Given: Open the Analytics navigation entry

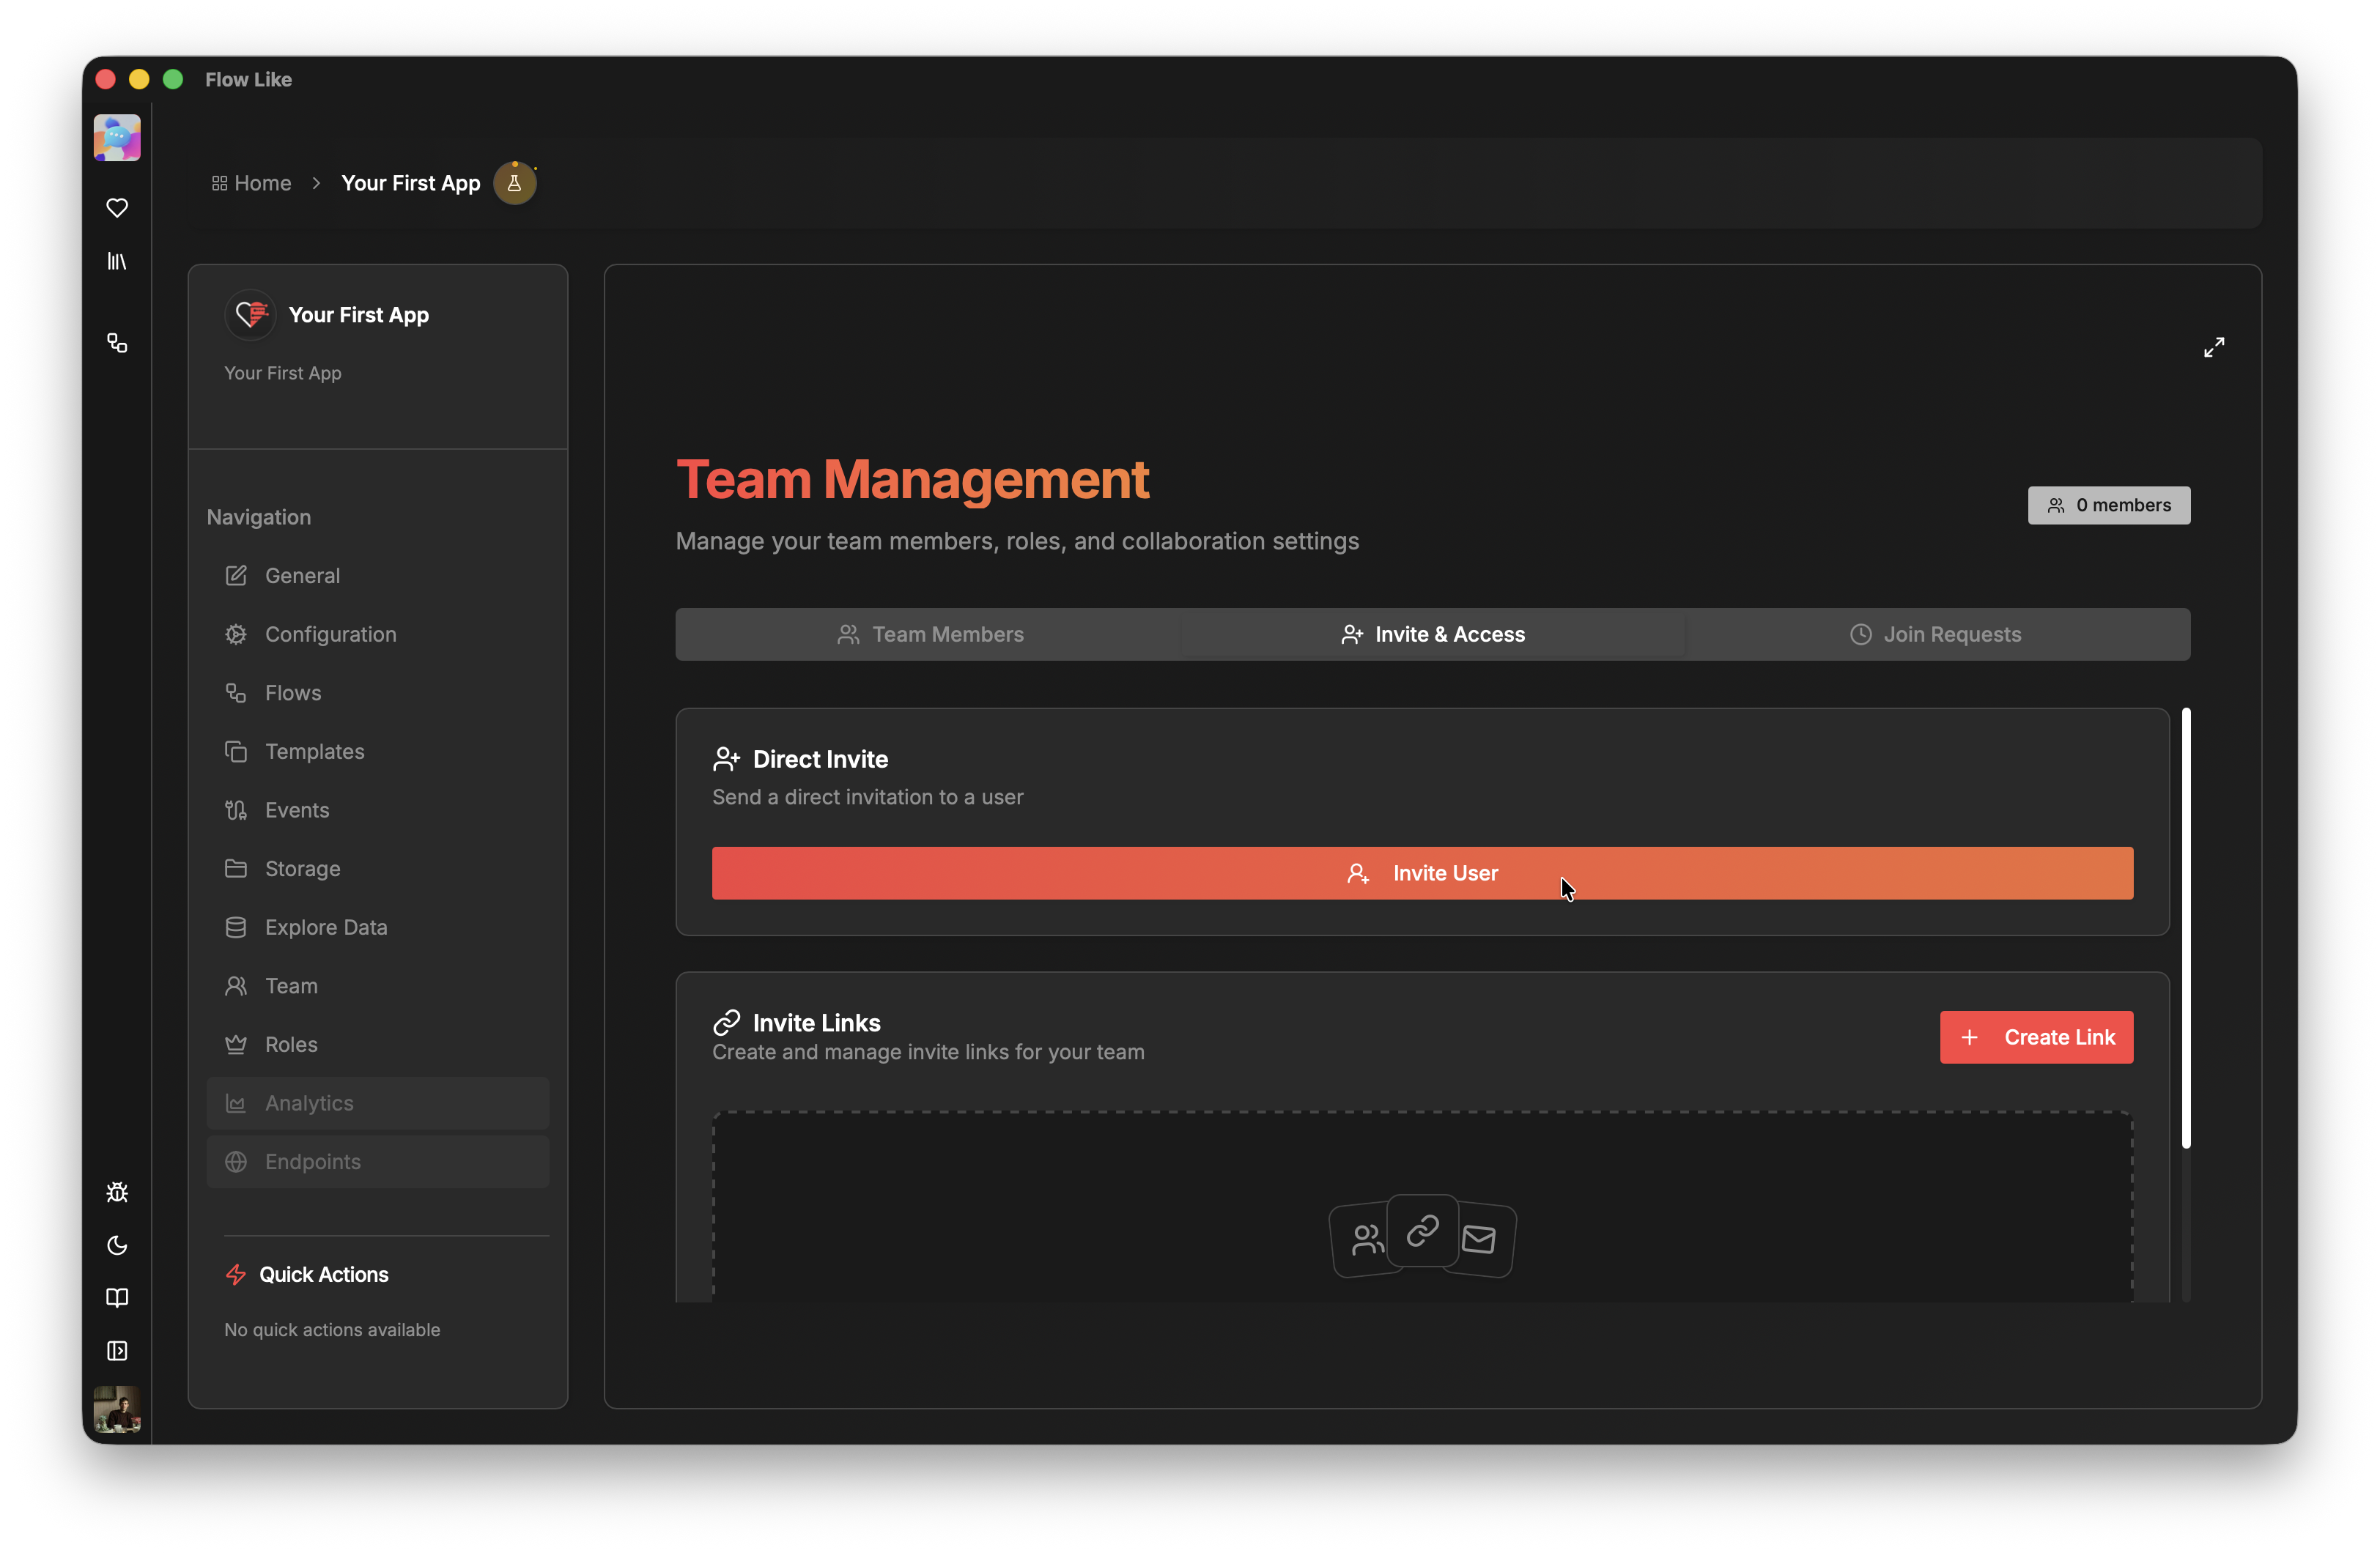Looking at the screenshot, I should tap(309, 1103).
